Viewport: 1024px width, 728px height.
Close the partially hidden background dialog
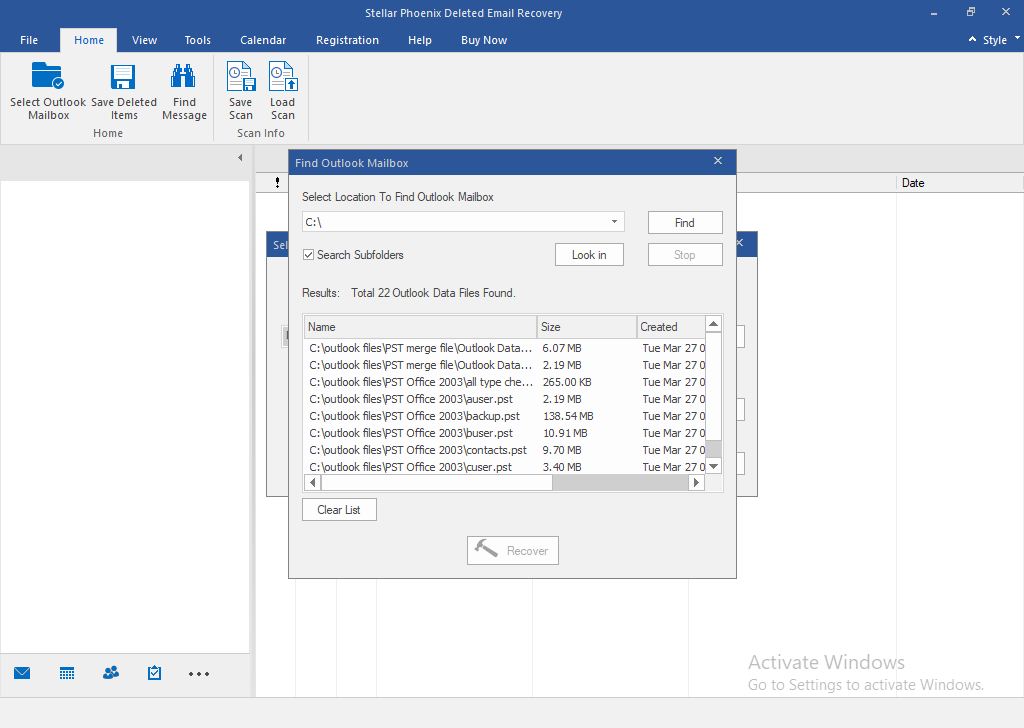pyautogui.click(x=740, y=243)
